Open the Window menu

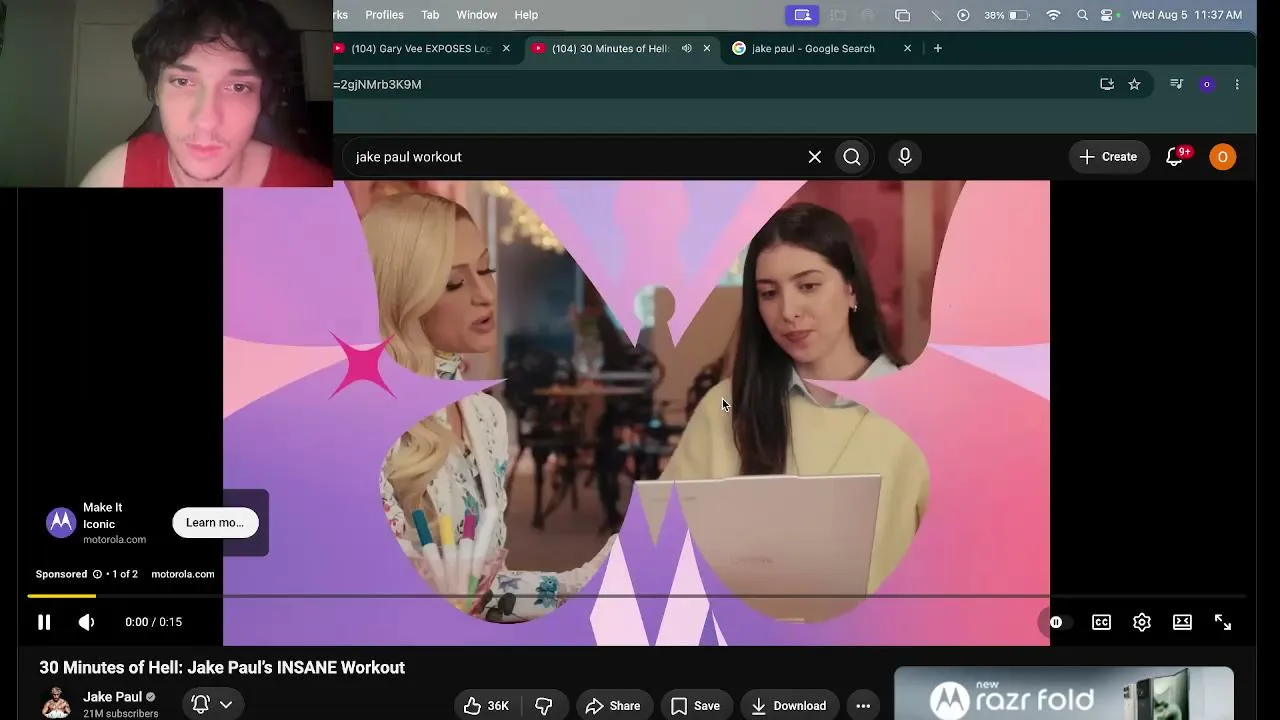(x=477, y=15)
